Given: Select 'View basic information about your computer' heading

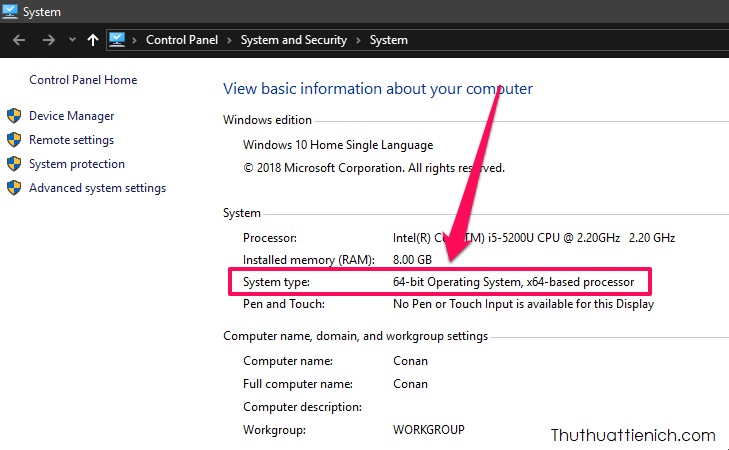Looking at the screenshot, I should pyautogui.click(x=378, y=89).
